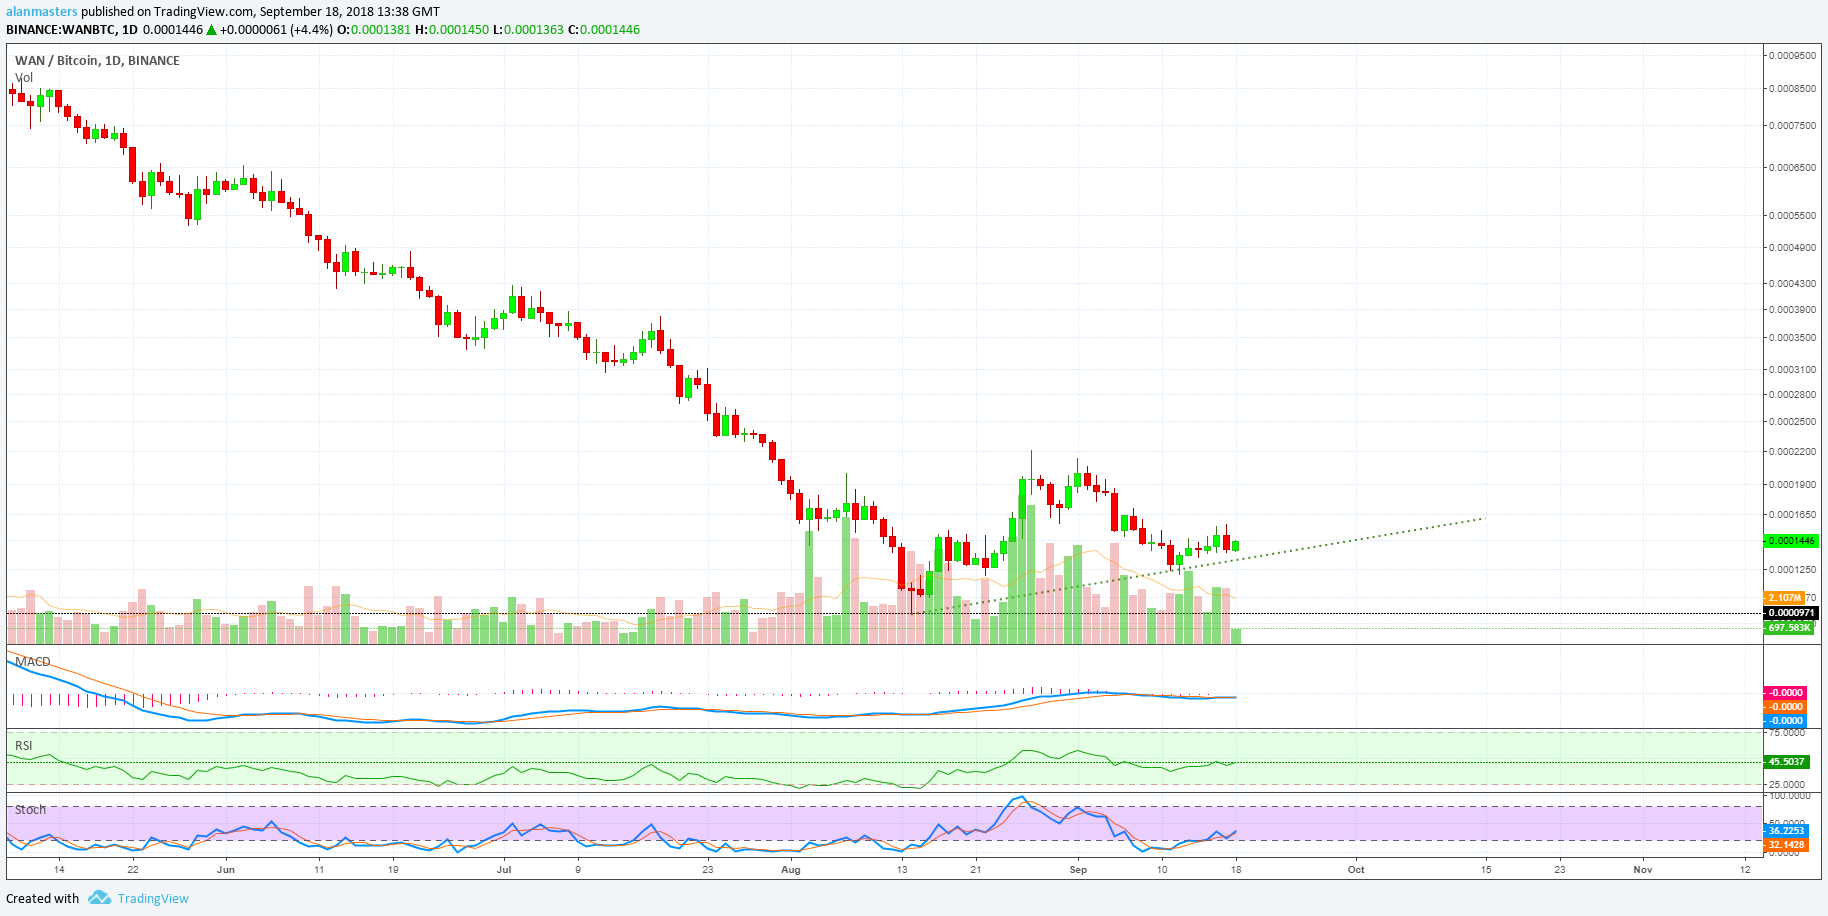Click the Jun label on time axis
Screen dimensions: 1828x916
226,870
